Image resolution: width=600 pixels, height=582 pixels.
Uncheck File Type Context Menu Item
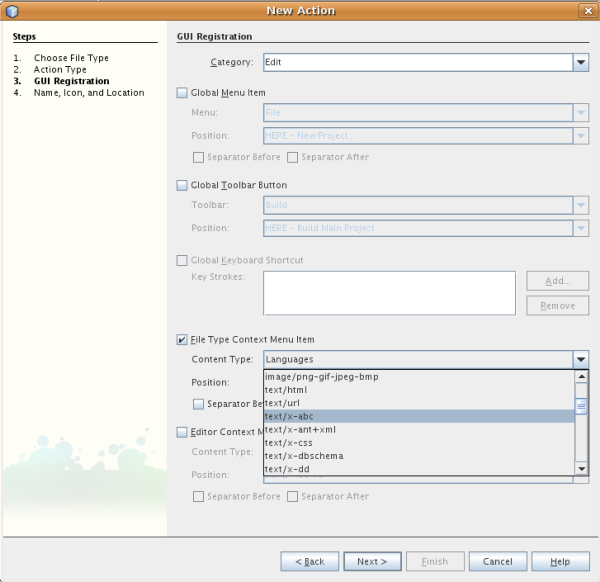tap(182, 340)
